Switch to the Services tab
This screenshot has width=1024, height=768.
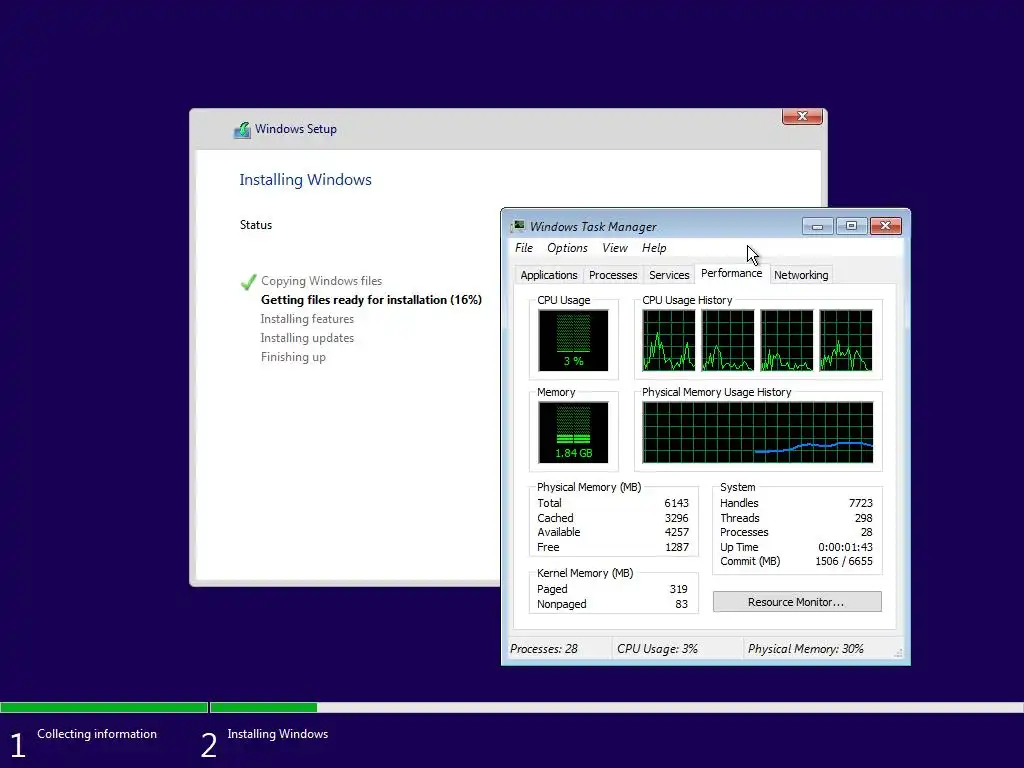669,275
